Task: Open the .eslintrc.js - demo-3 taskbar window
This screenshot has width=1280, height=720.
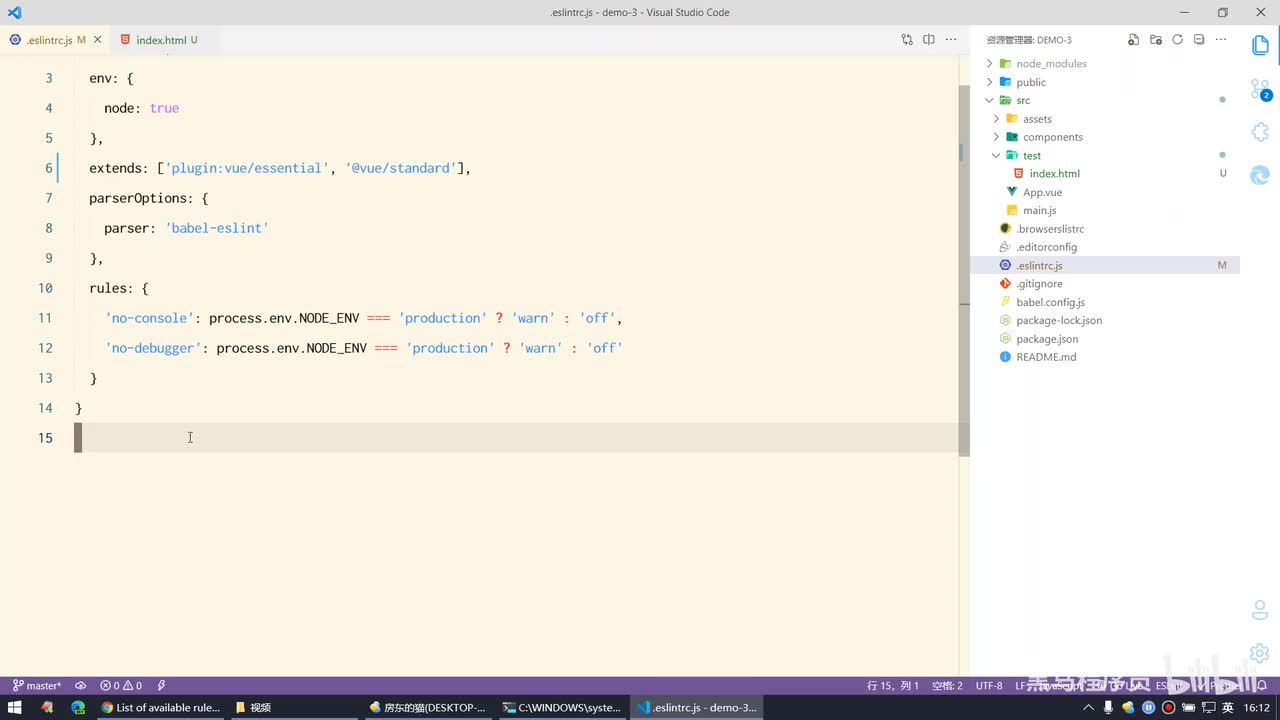Action: coord(696,707)
